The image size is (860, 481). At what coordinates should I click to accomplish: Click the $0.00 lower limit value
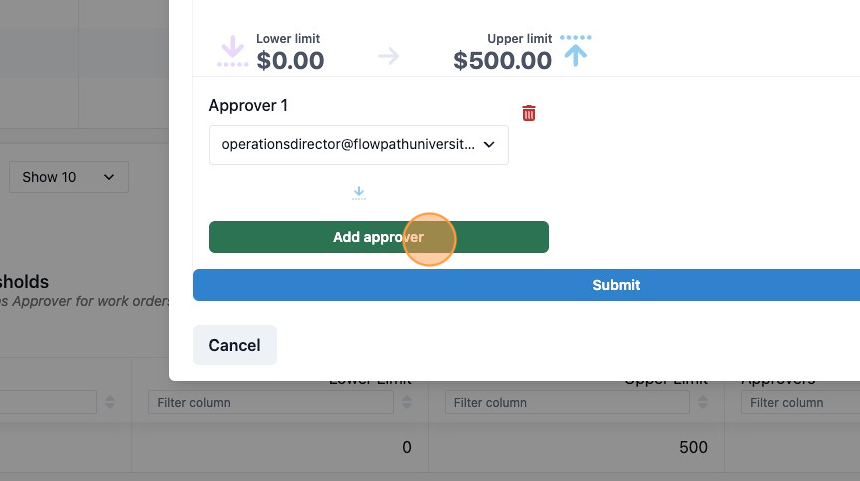point(290,60)
